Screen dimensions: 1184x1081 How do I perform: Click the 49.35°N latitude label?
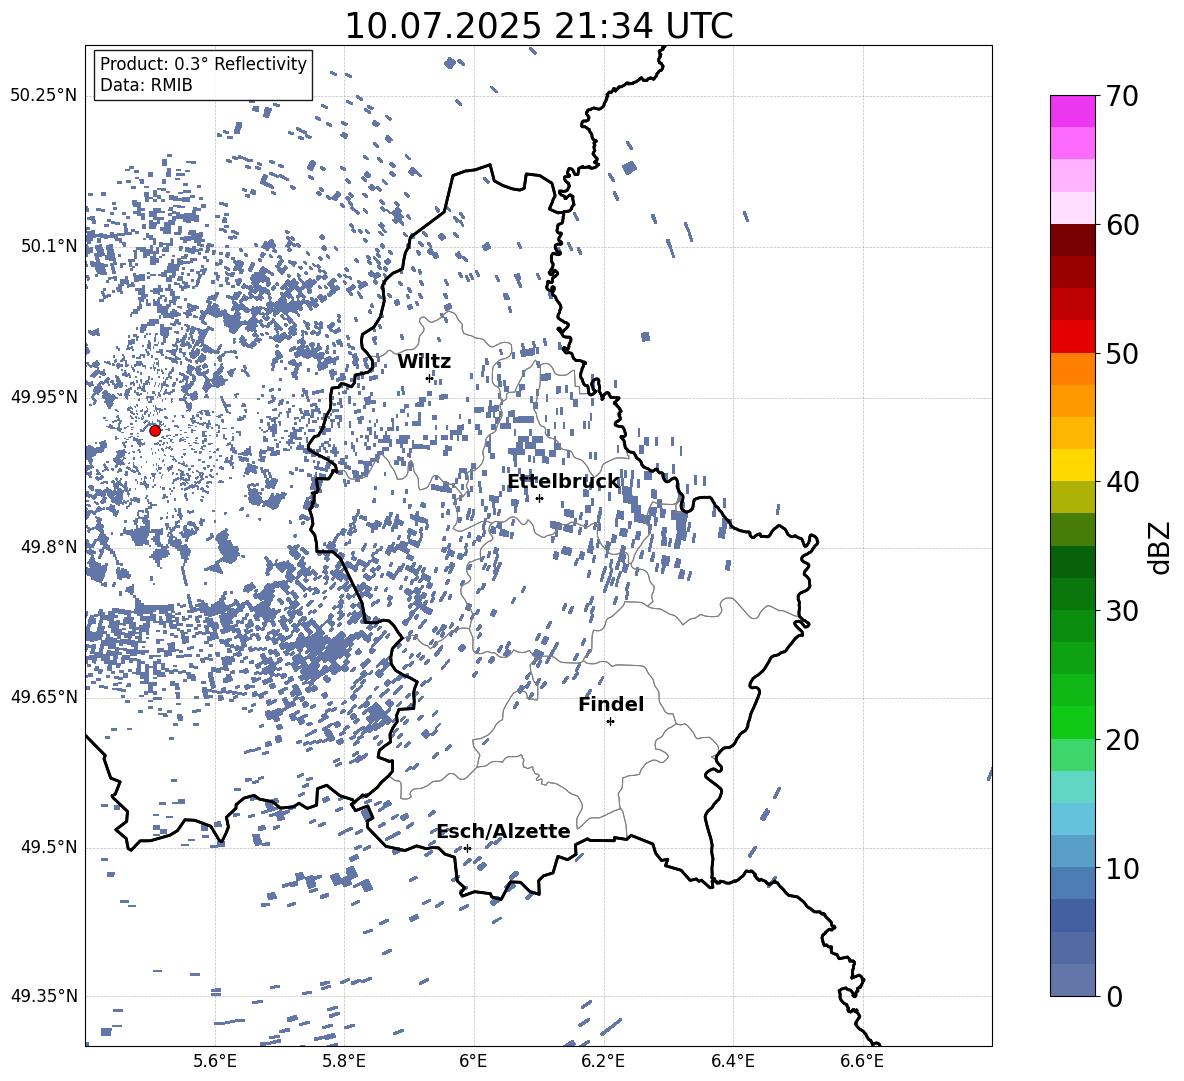click(44, 996)
